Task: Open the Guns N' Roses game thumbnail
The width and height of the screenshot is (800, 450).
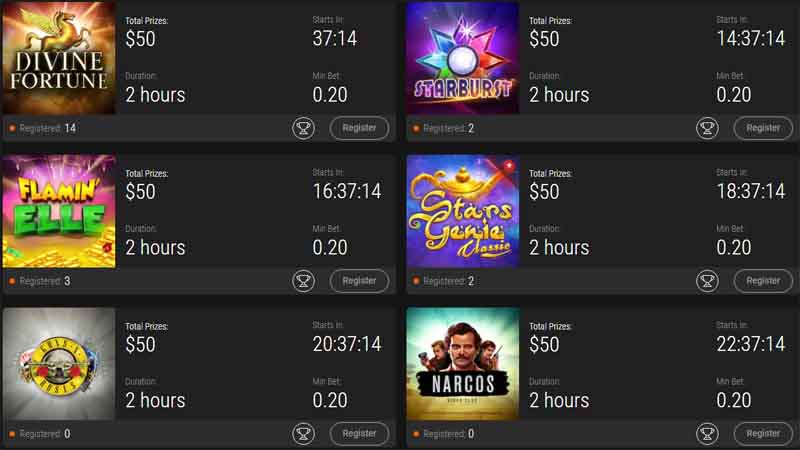Action: (x=59, y=364)
